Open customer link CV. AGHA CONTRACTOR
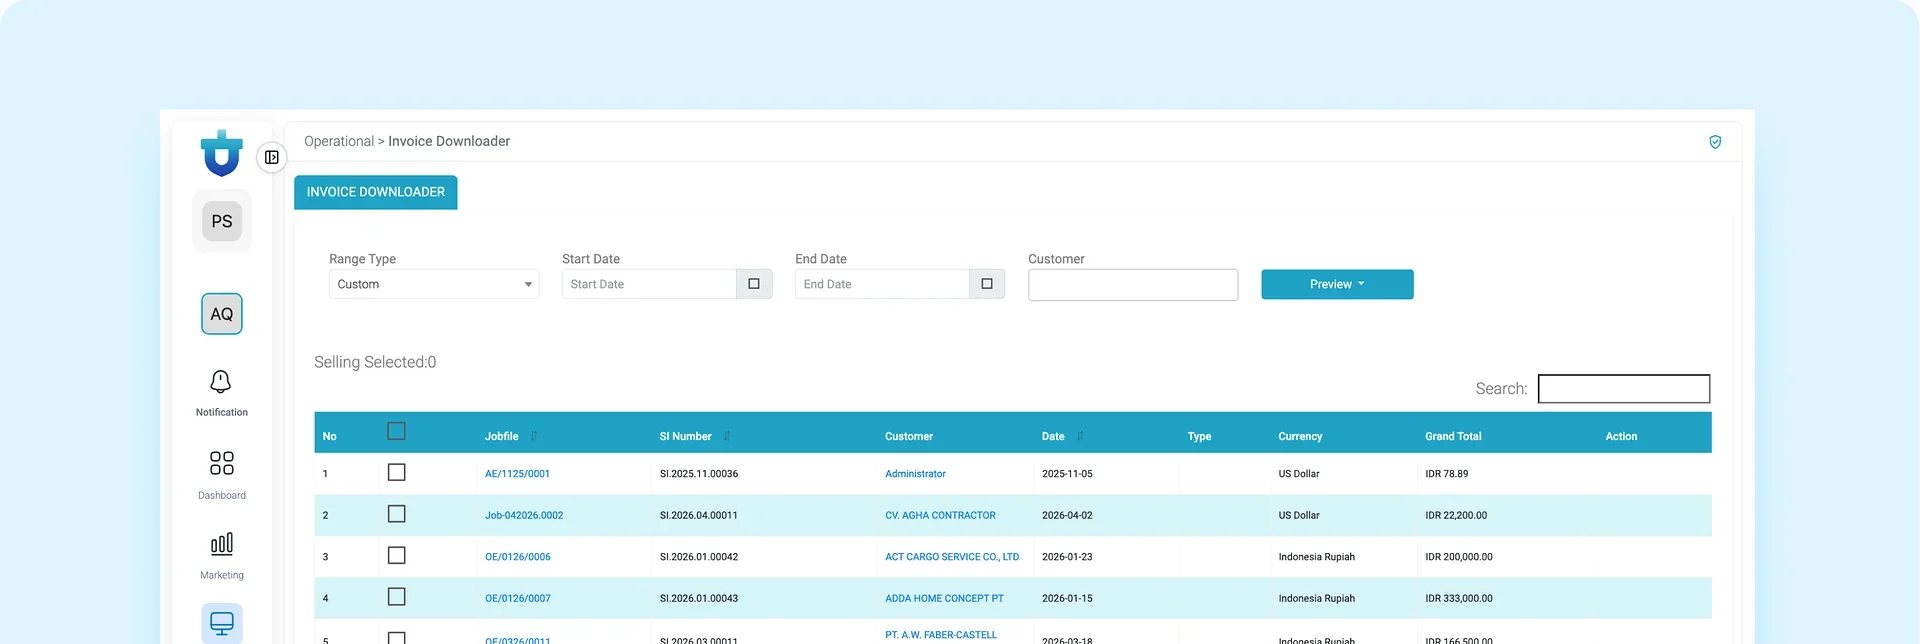This screenshot has width=1920, height=644. [940, 516]
